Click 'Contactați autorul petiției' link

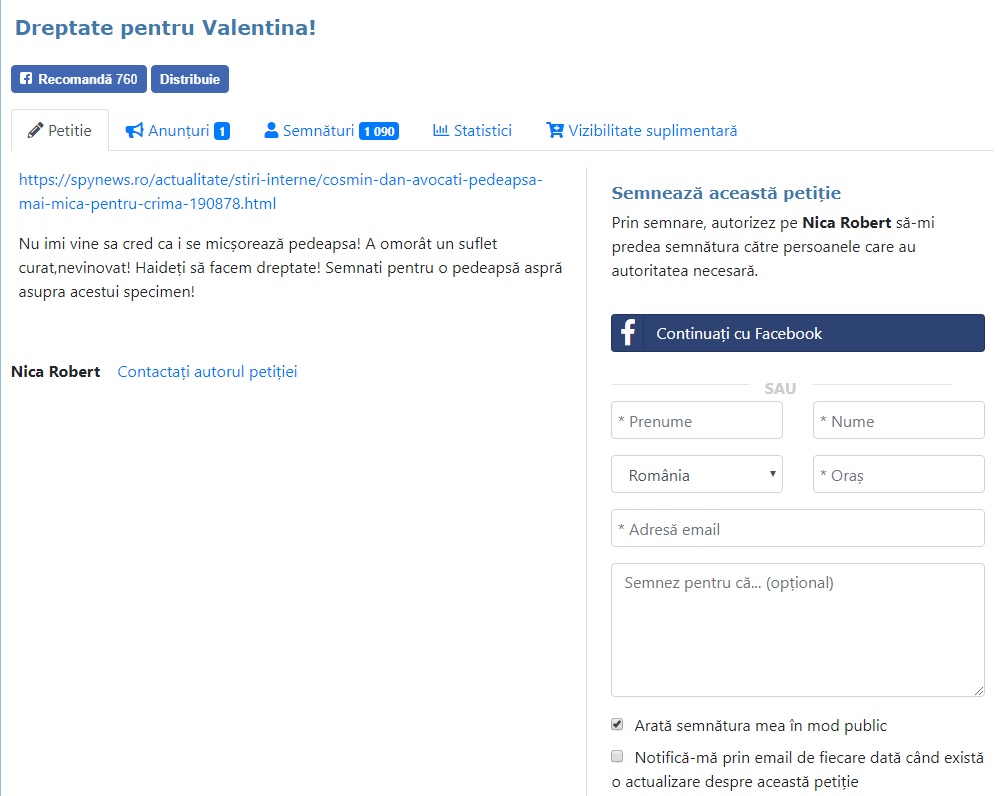tap(207, 372)
